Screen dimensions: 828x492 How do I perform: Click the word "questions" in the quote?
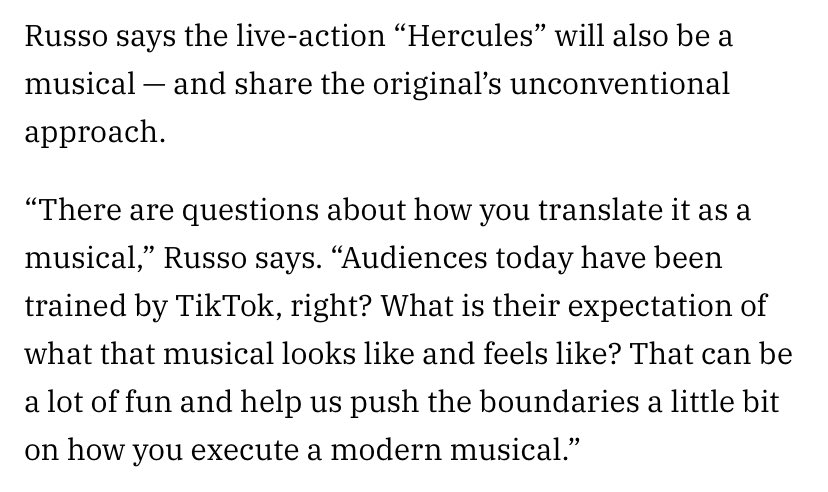(250, 212)
